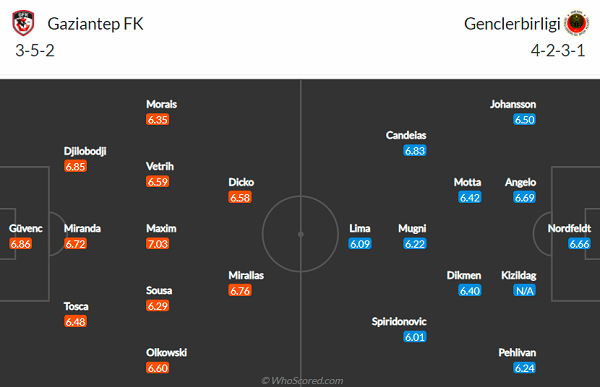Click the WhoScored.com watermark

click(302, 380)
